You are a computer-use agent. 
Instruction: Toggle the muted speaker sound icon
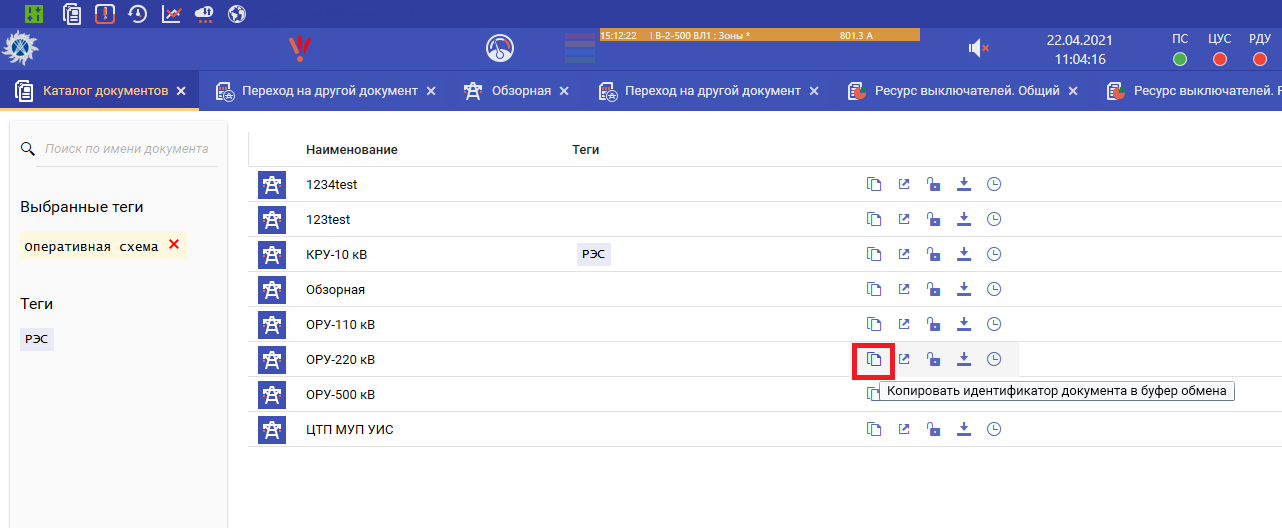point(978,48)
